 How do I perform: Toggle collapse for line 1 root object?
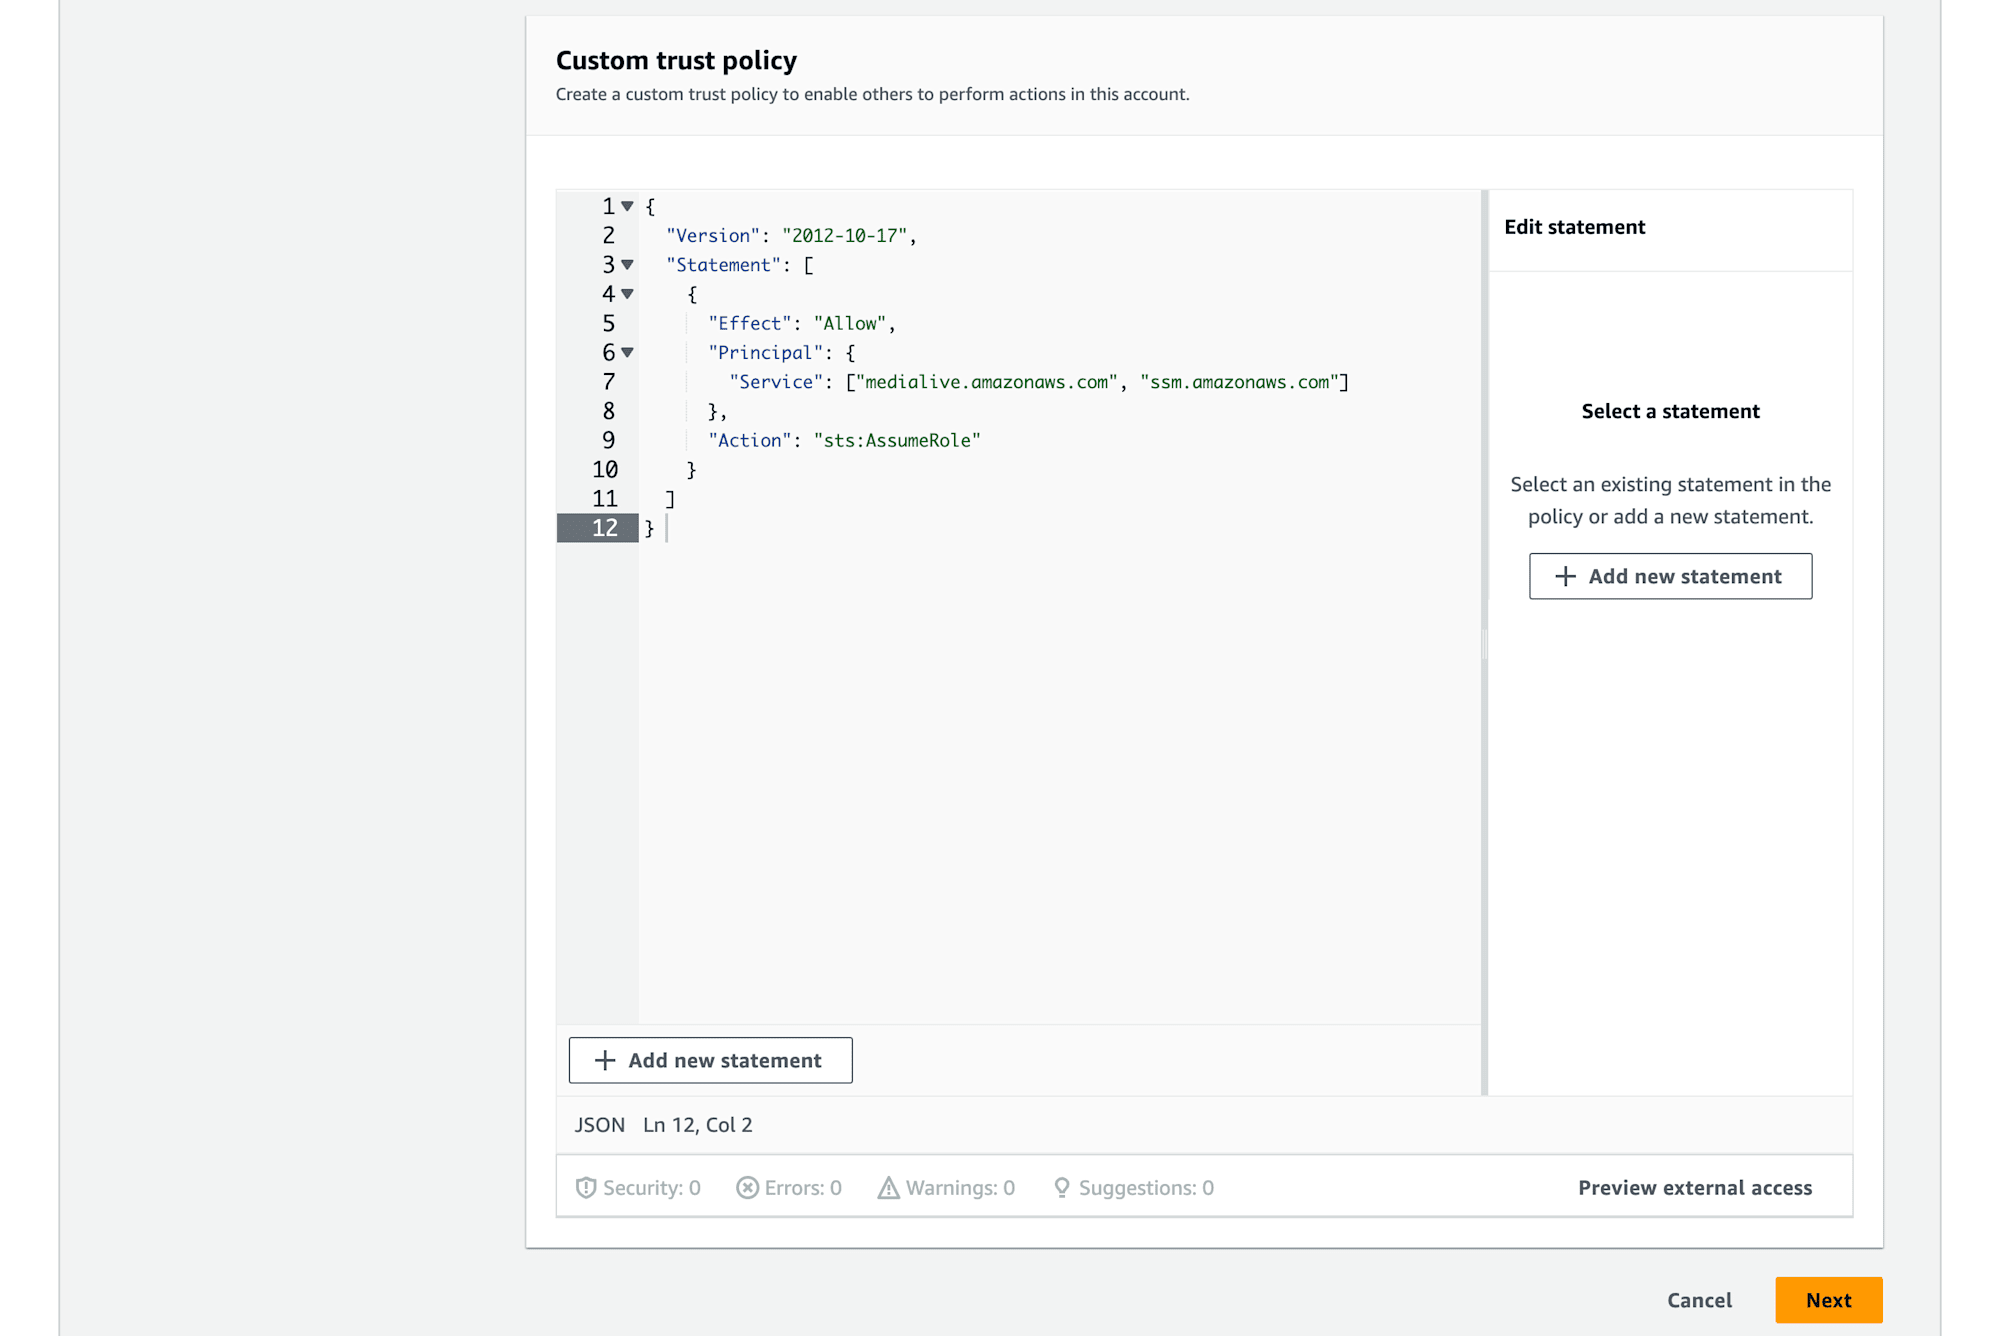(x=624, y=206)
